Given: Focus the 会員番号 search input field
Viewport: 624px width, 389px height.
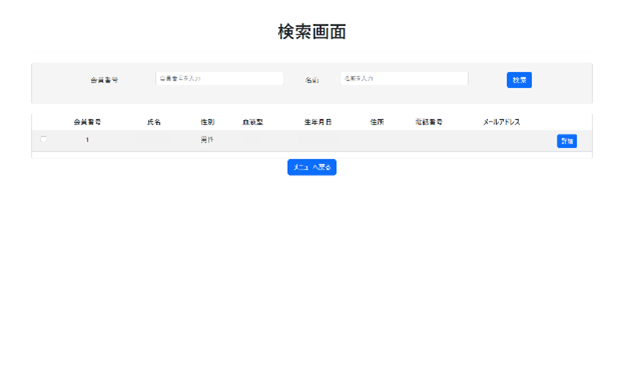Looking at the screenshot, I should pyautogui.click(x=219, y=78).
